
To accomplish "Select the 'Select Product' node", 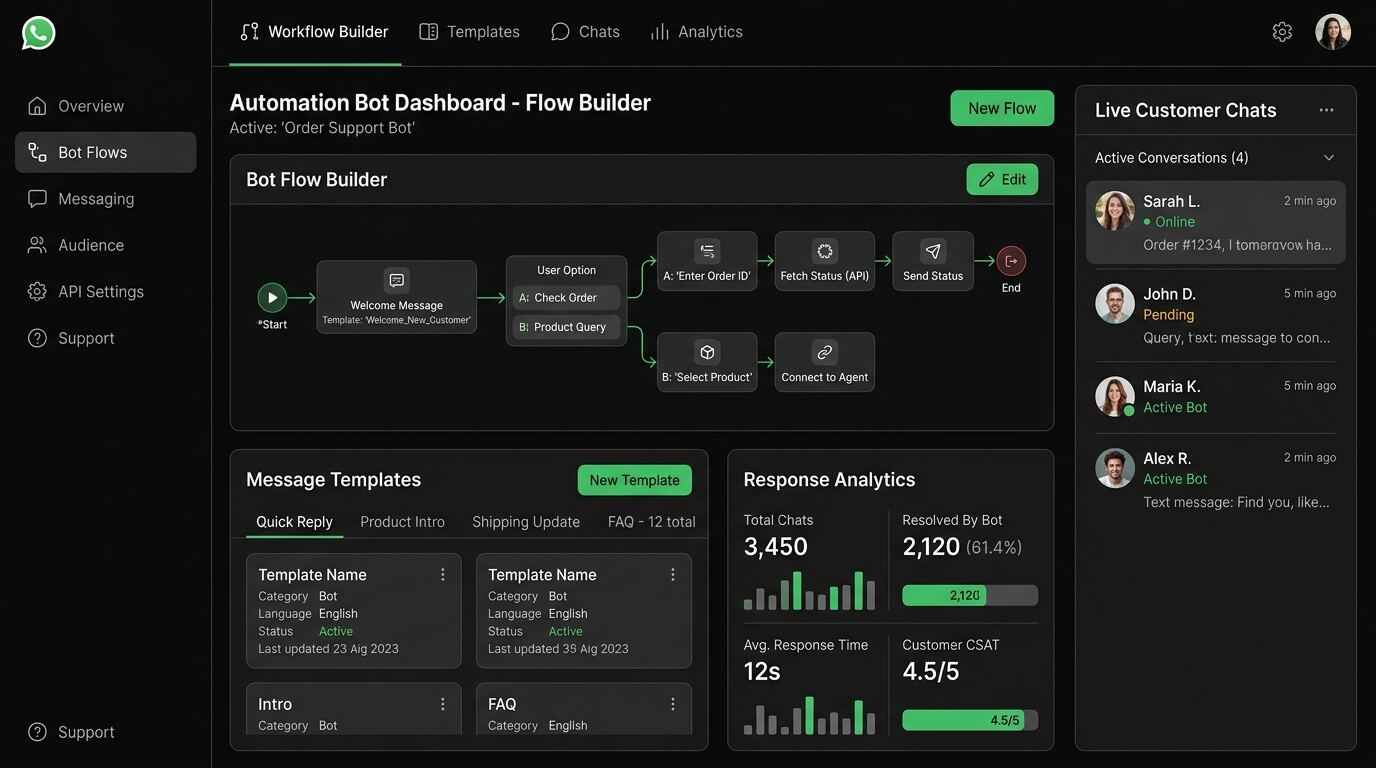I will pyautogui.click(x=707, y=362).
